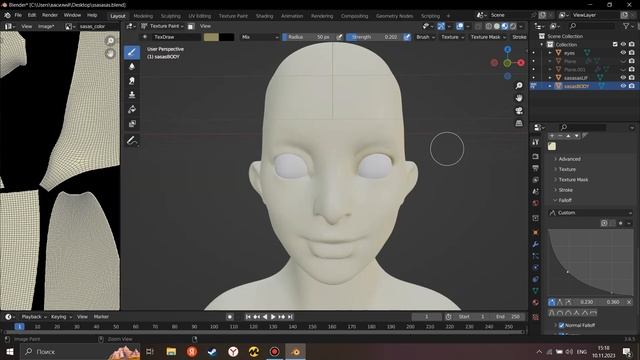
Task: Click the outliner filter funnel icon
Action: pos(627,26)
